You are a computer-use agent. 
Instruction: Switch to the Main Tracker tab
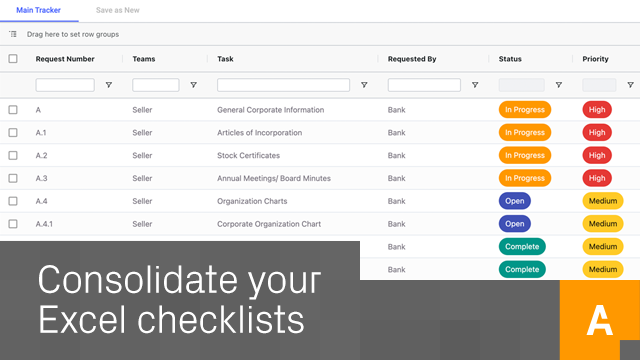click(38, 10)
